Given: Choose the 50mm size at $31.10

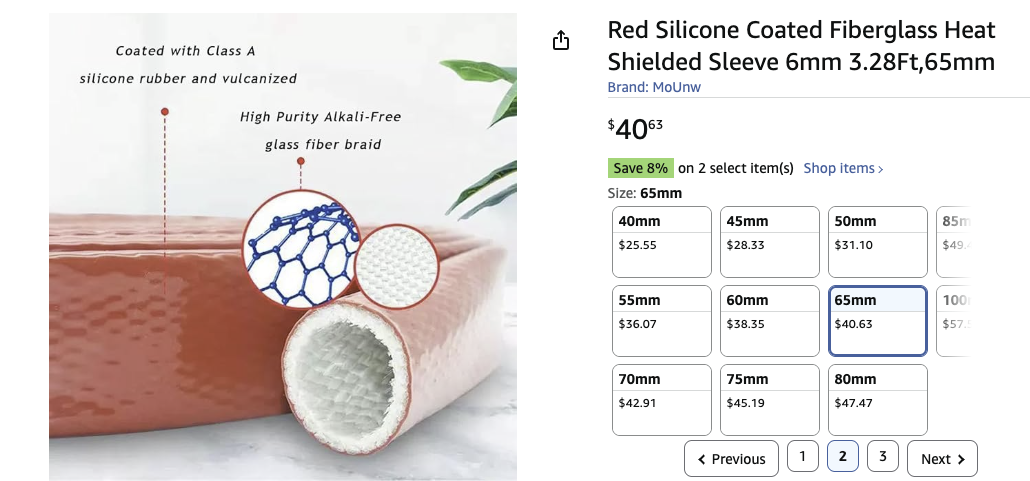Looking at the screenshot, I should [x=877, y=242].
